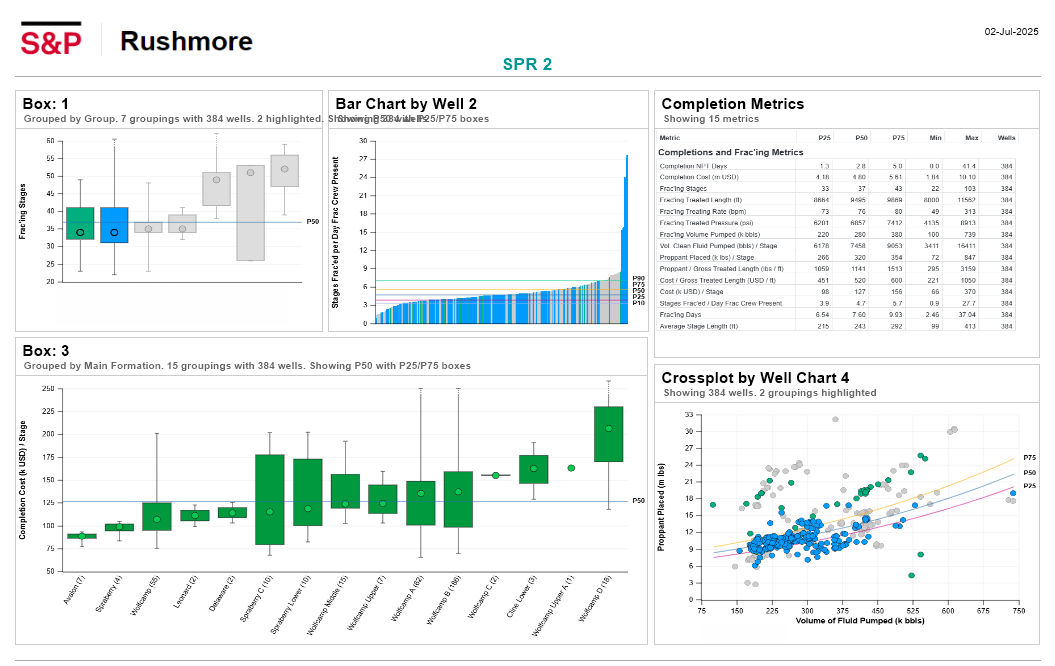Select the Avalon (7) axis label

66,591
